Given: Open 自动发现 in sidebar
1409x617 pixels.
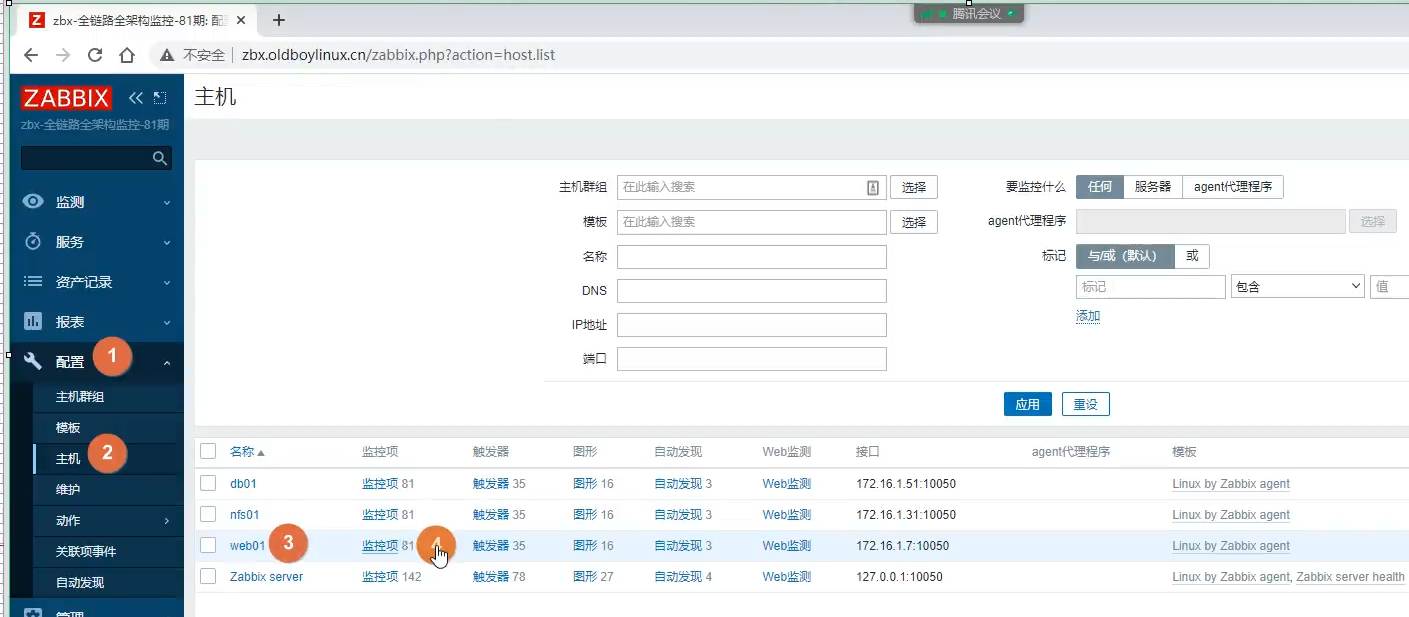Looking at the screenshot, I should pyautogui.click(x=80, y=582).
